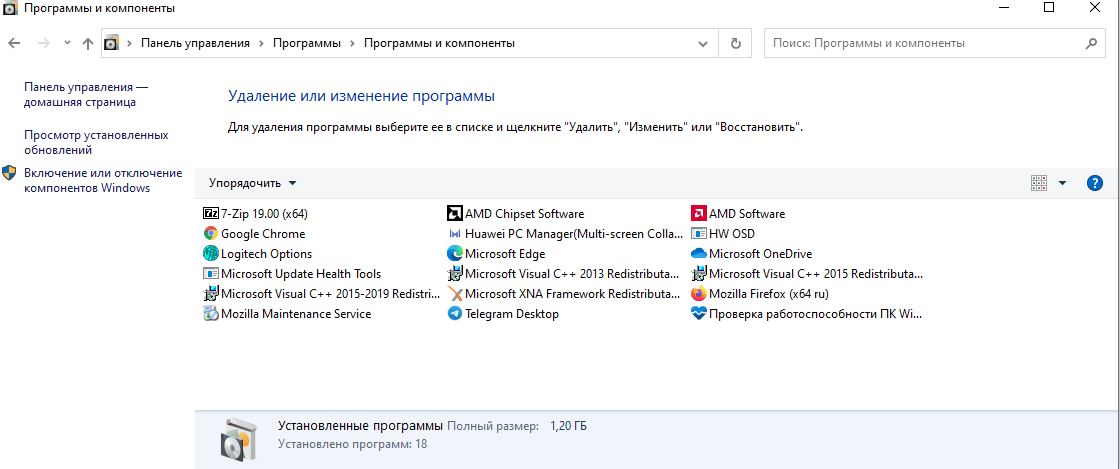Click the PC Health Check heart icon
1120x469 pixels.
point(699,313)
